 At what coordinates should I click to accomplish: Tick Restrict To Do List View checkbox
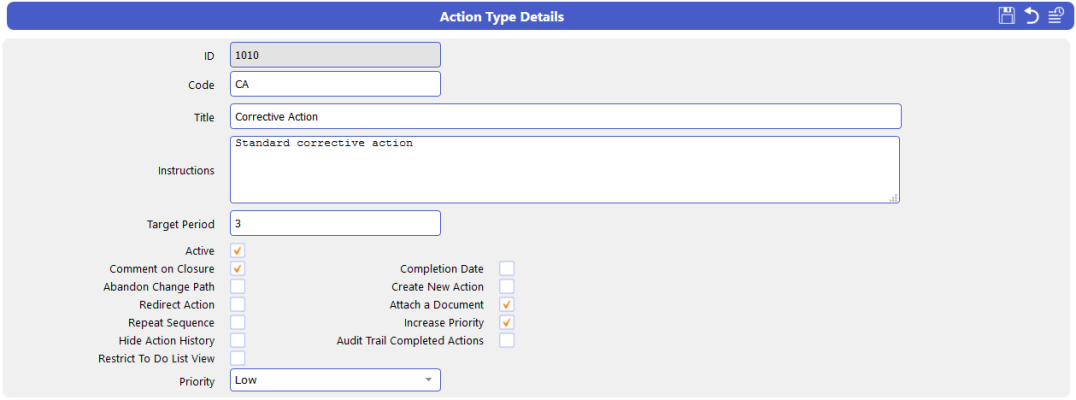237,358
